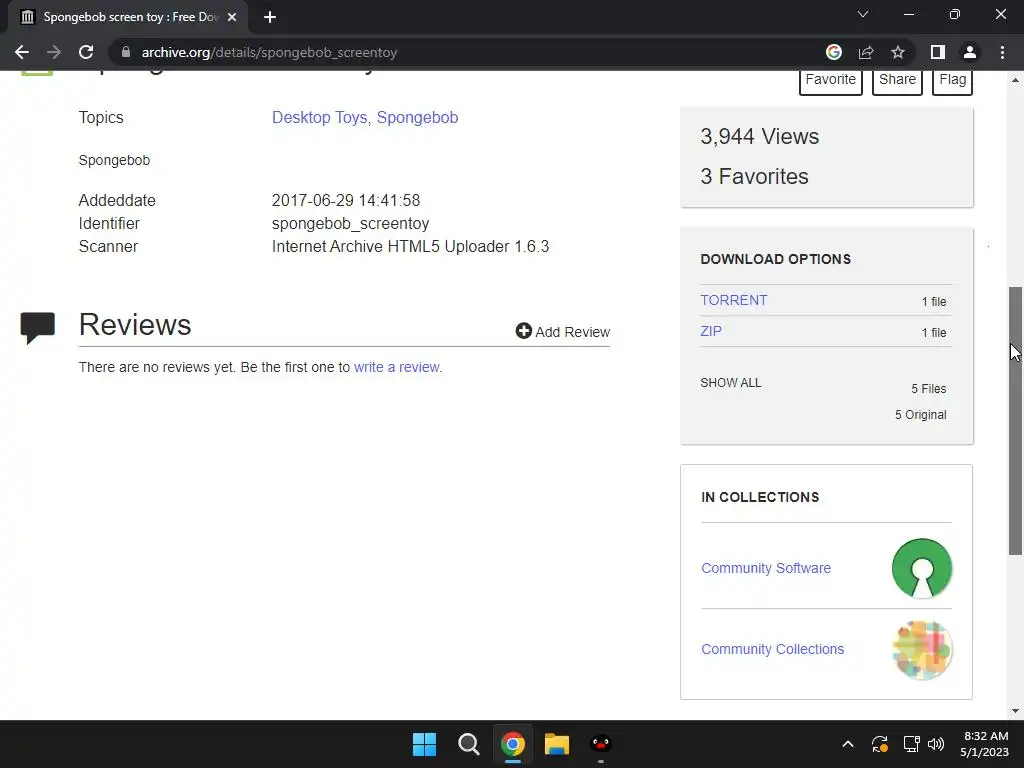This screenshot has height=768, width=1024.
Task: Click the plus icon beside Add Review
Action: [524, 331]
